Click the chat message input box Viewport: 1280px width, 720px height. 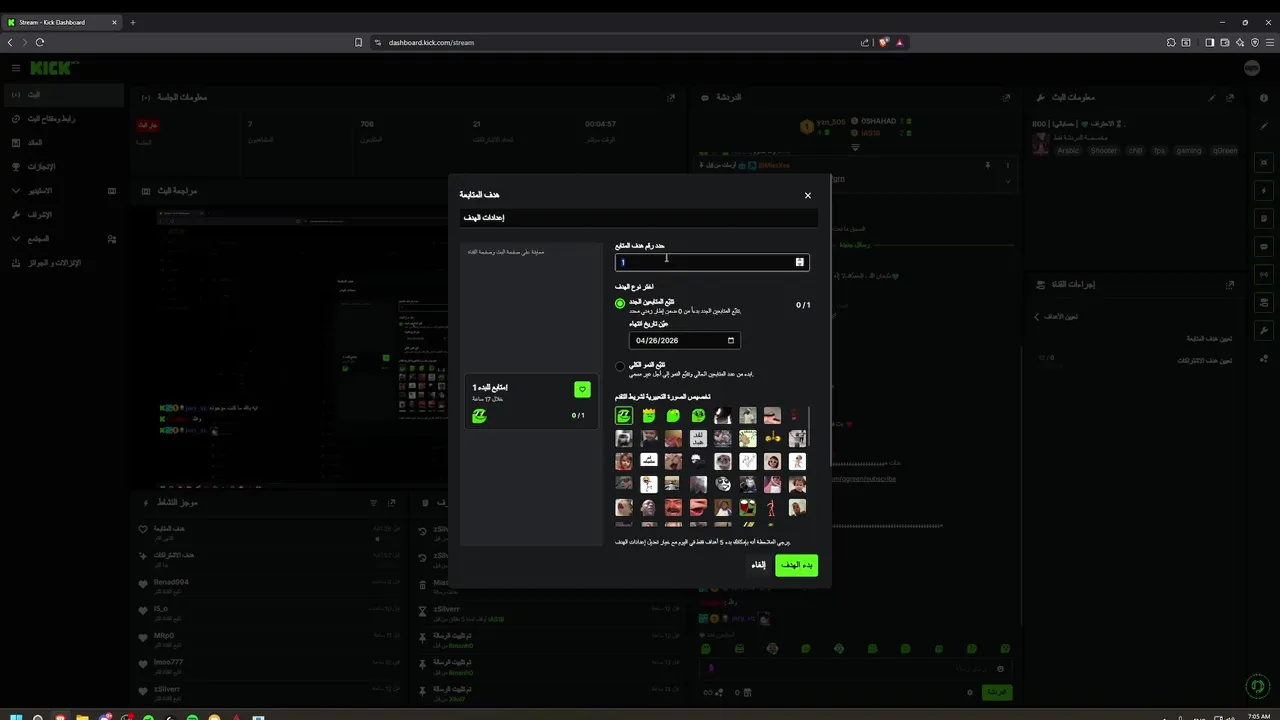[x=855, y=668]
